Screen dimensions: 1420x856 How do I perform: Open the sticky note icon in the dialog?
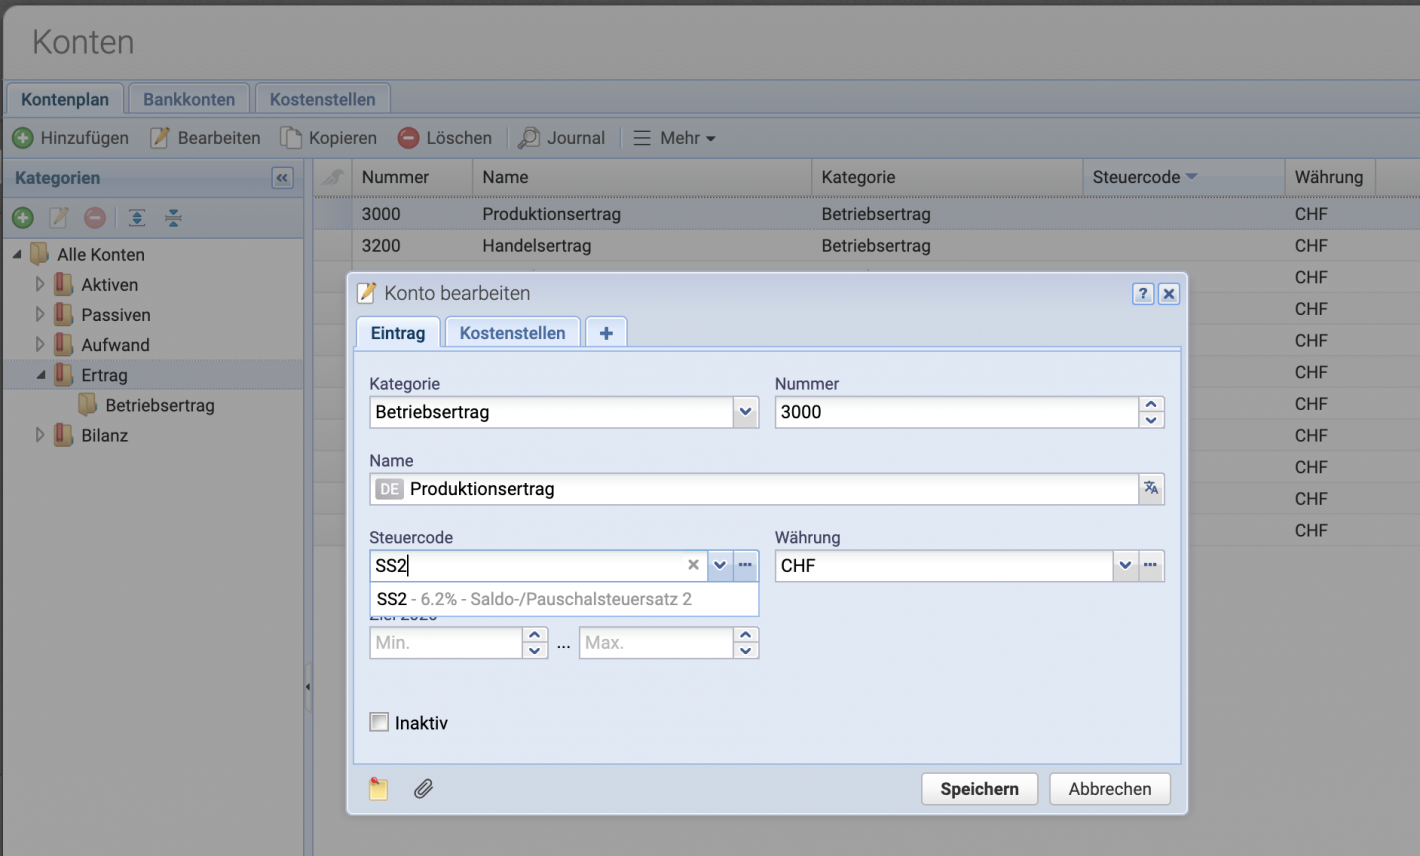(x=378, y=788)
